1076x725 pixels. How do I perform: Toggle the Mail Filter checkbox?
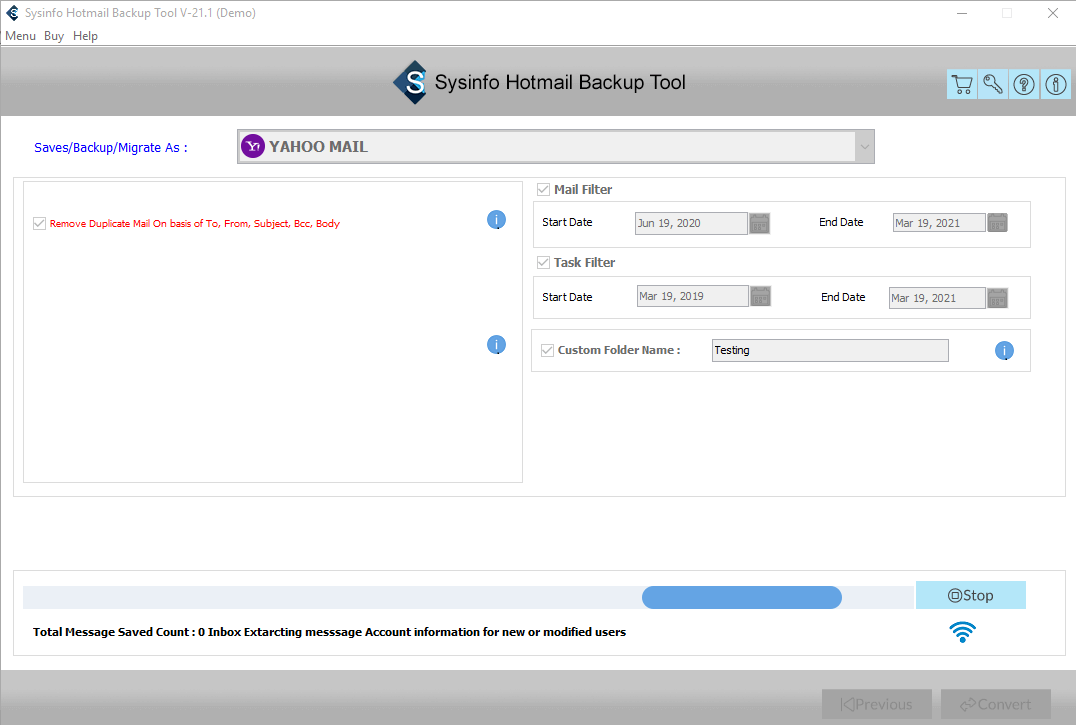543,189
